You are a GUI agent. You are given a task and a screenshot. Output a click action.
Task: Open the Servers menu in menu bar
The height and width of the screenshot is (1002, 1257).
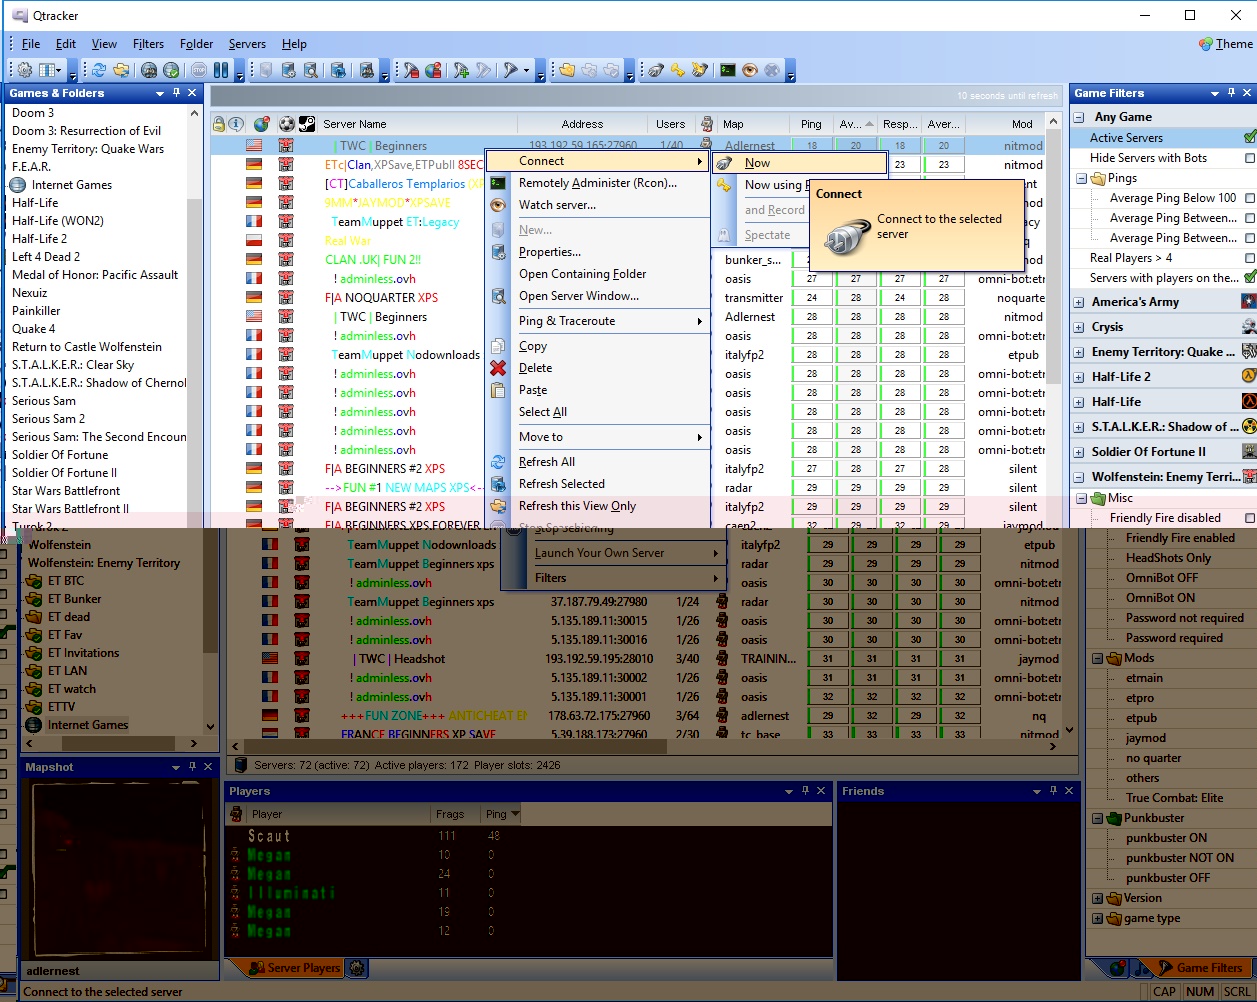[247, 44]
